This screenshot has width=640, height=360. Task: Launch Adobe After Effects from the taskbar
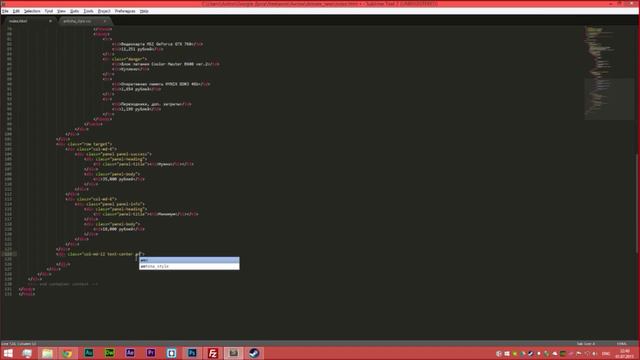[x=130, y=353]
